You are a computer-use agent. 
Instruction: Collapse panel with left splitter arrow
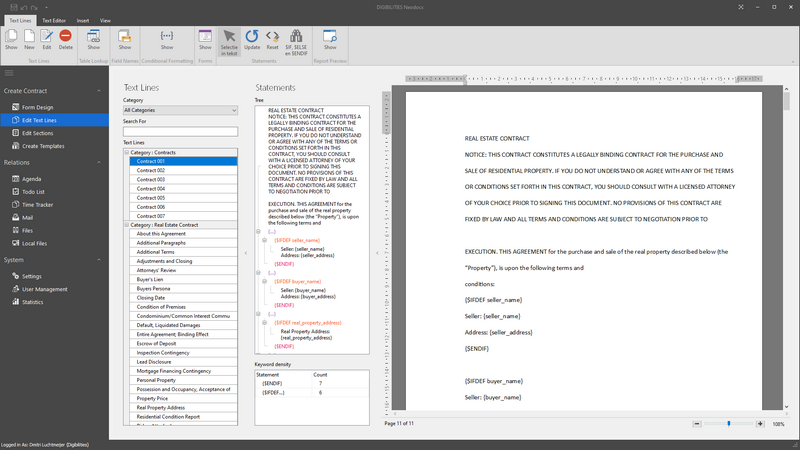[245, 253]
